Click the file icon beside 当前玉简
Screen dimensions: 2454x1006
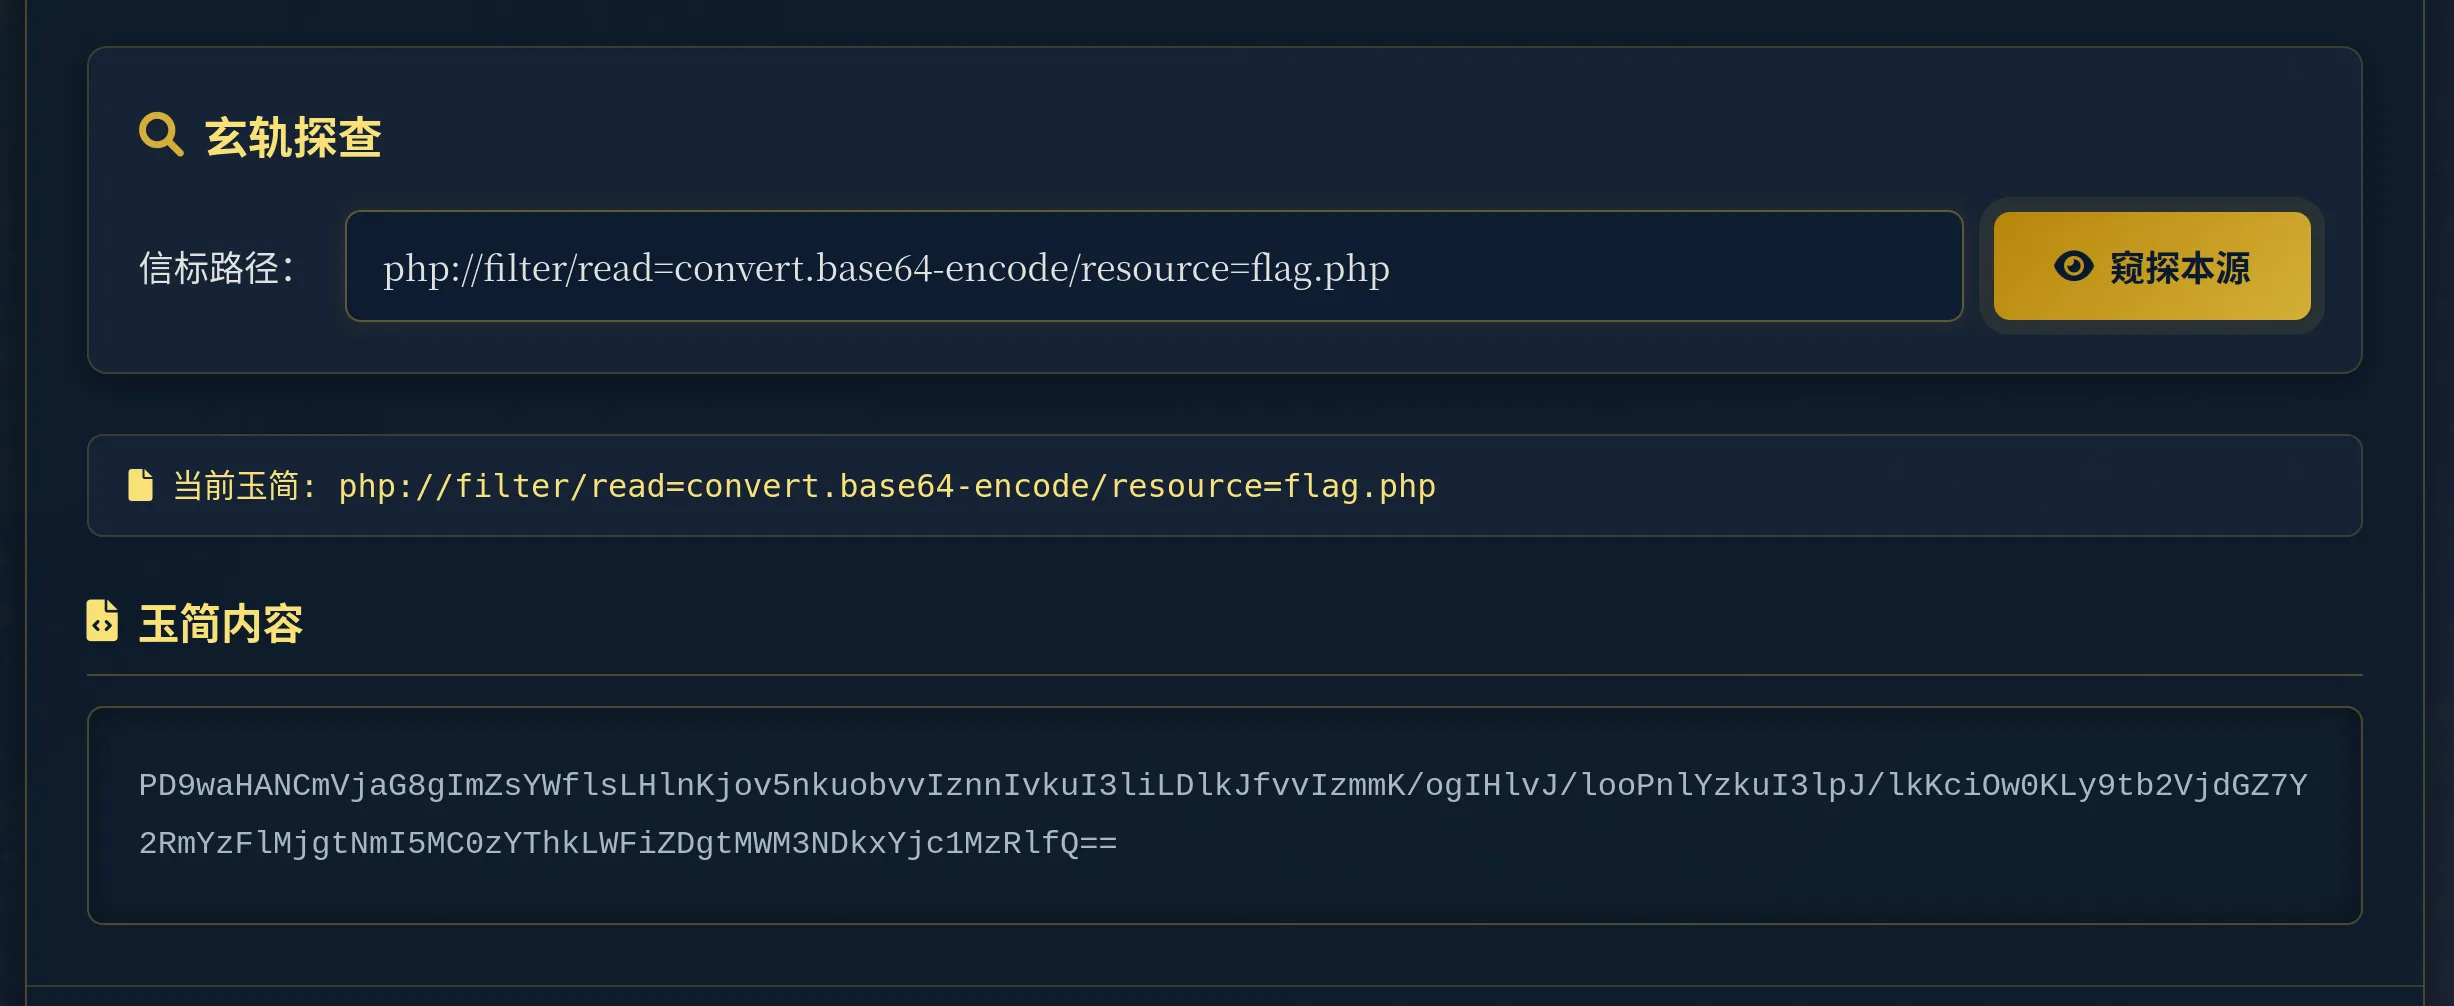[x=141, y=485]
